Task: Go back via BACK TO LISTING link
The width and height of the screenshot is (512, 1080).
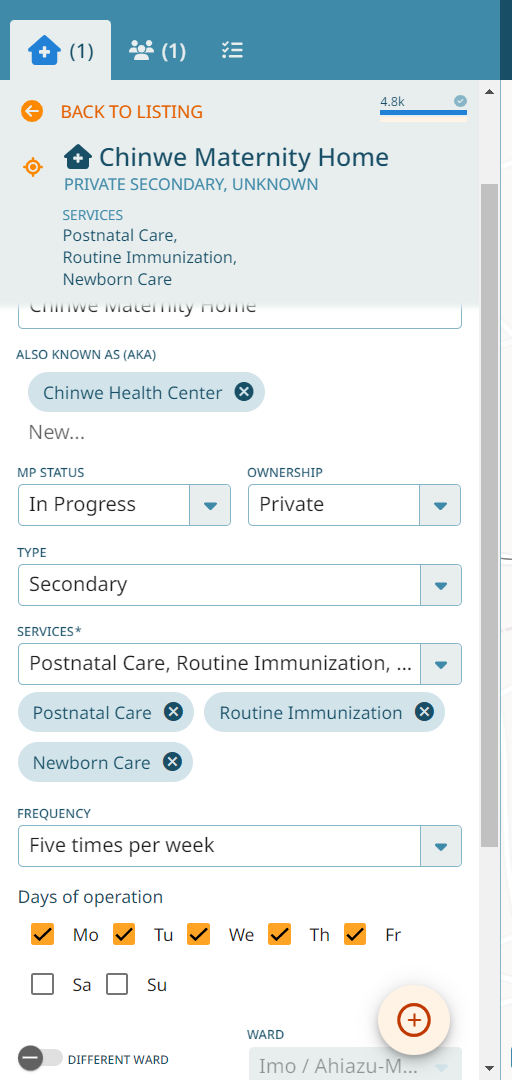Action: [x=132, y=112]
